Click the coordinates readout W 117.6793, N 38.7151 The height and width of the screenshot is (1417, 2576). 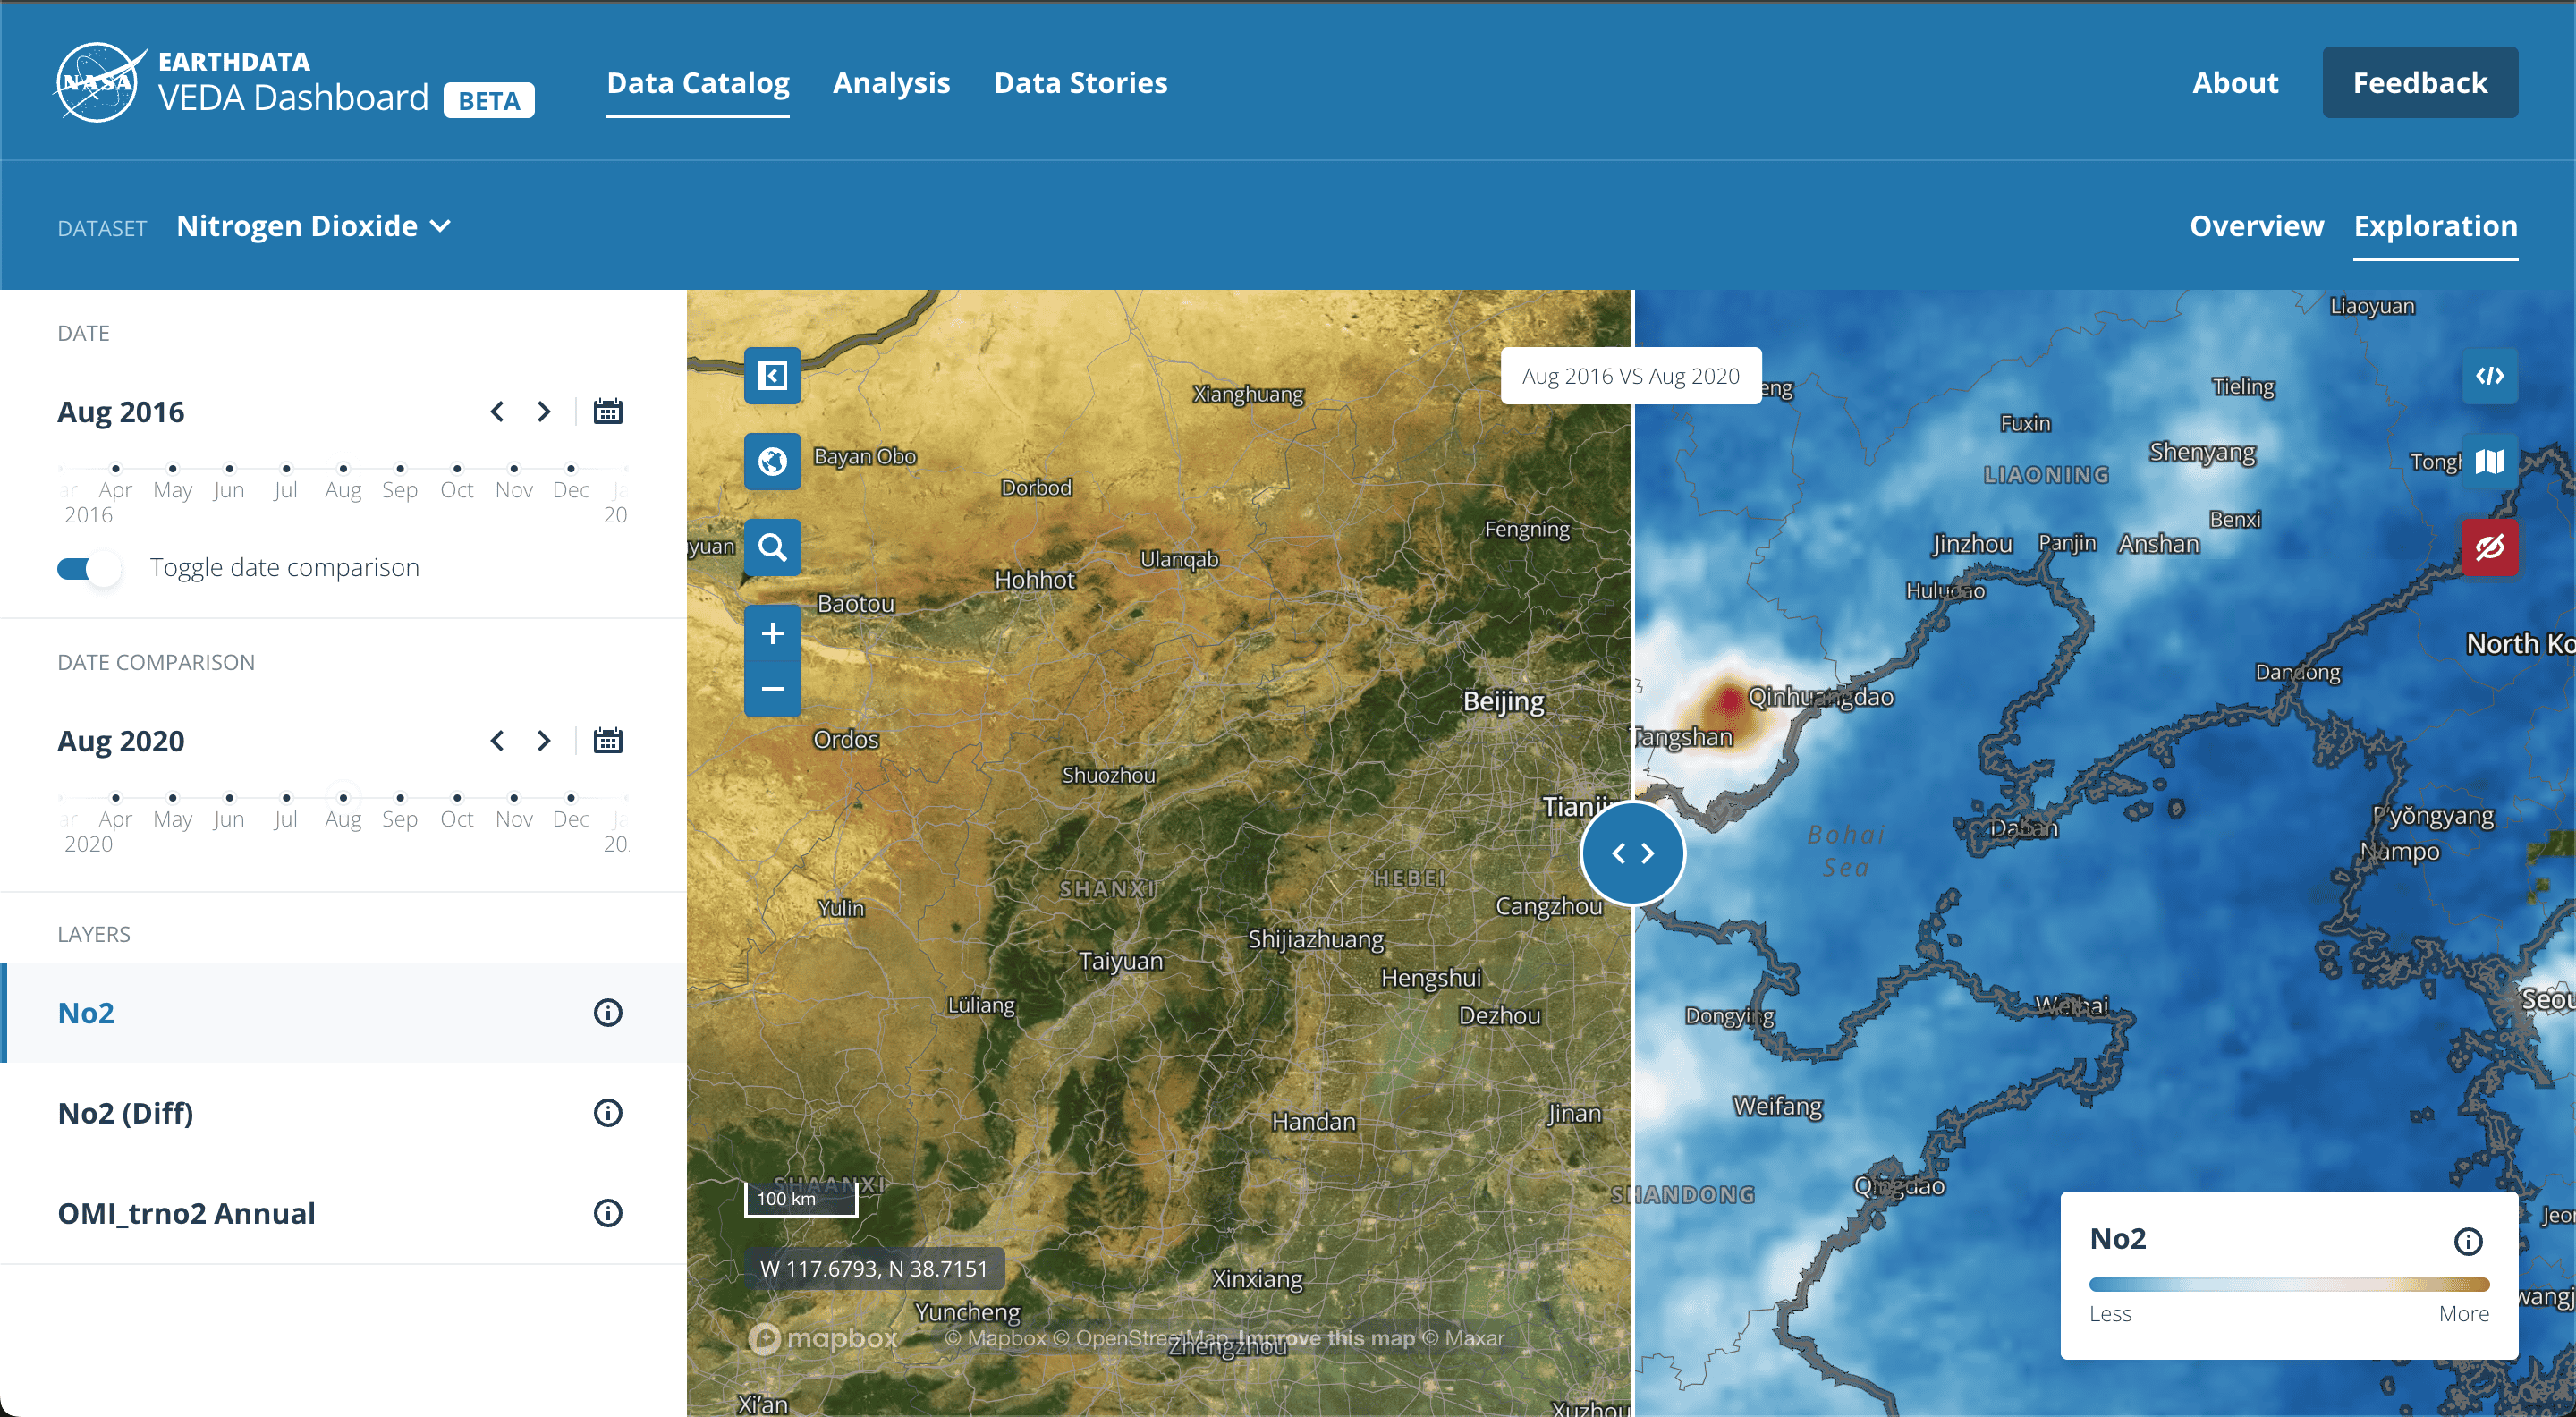coord(873,1269)
